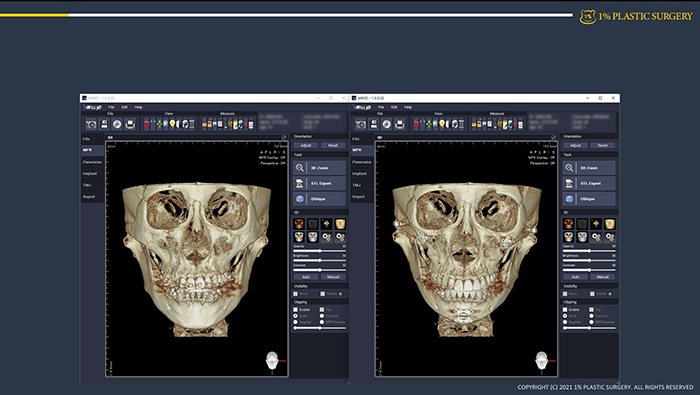
Task: Click Opacity slider in left window
Action: 320,251
